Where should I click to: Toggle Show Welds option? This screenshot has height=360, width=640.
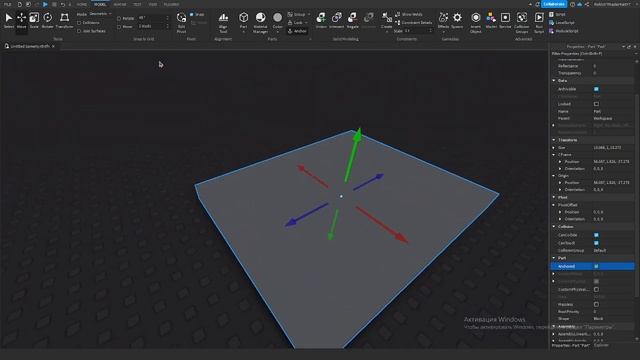click(x=408, y=14)
